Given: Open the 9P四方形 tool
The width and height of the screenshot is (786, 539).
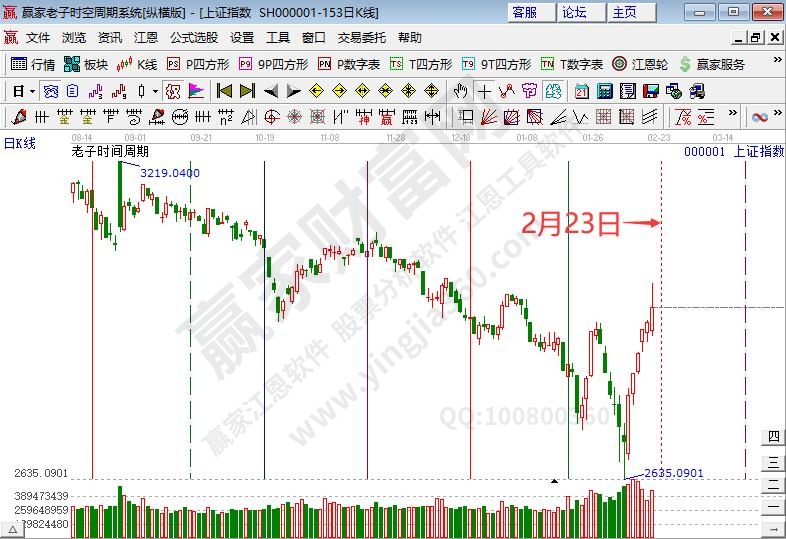Looking at the screenshot, I should pos(273,64).
